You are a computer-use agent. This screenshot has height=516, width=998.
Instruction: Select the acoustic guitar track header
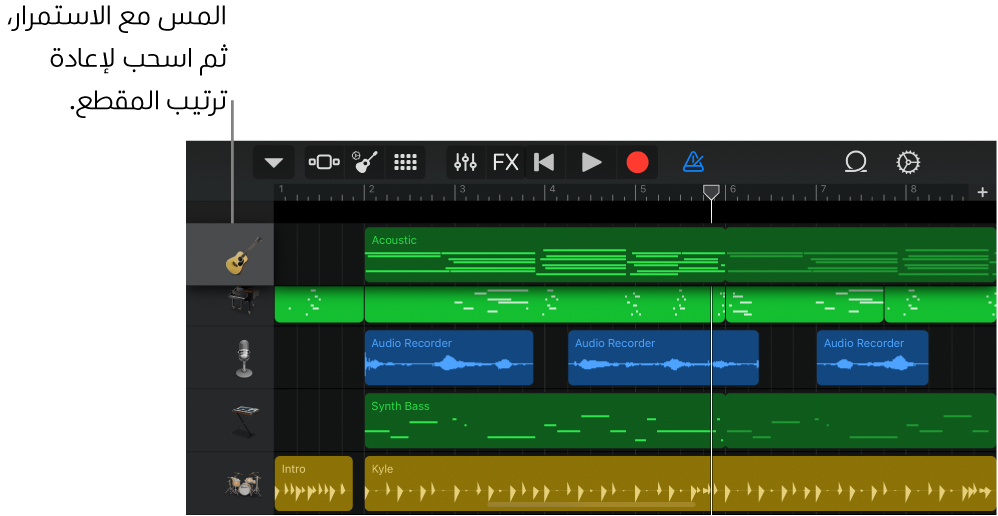(x=230, y=255)
